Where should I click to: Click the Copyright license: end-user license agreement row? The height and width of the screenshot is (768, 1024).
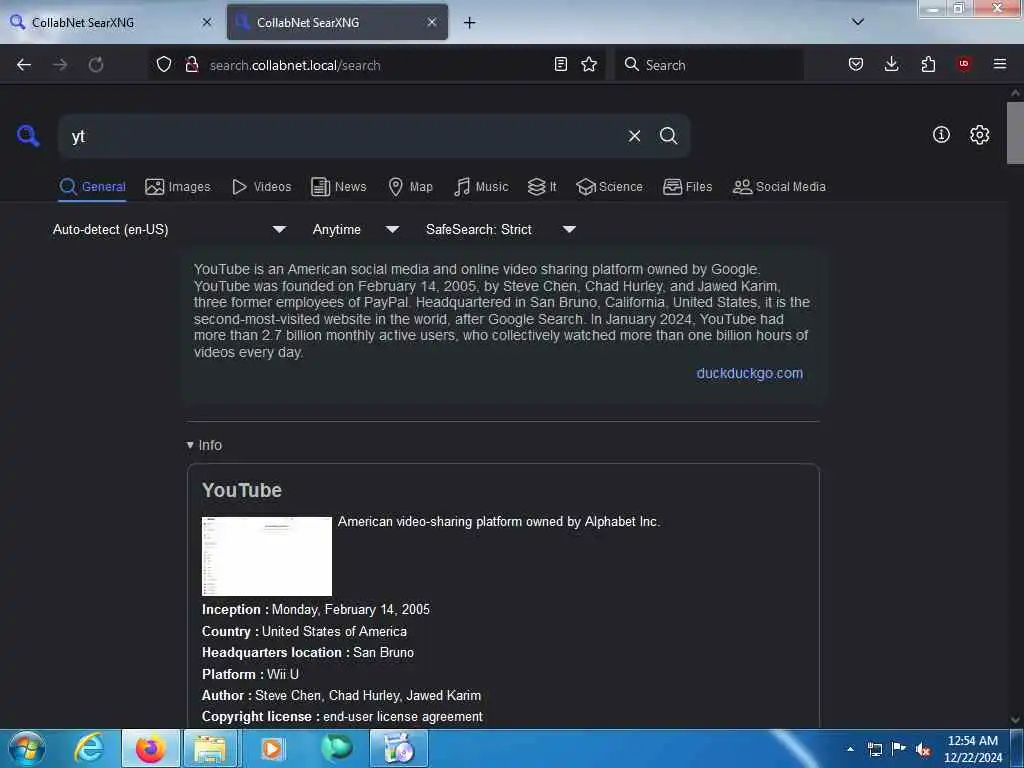(x=342, y=717)
